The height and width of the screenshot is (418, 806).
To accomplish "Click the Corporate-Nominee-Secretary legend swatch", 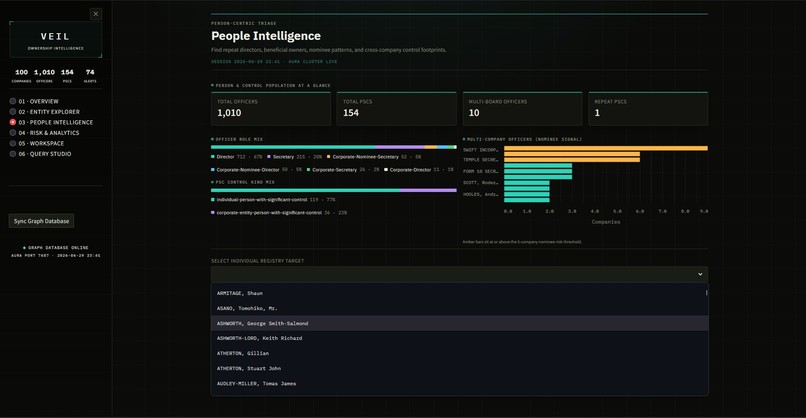I will [328, 157].
